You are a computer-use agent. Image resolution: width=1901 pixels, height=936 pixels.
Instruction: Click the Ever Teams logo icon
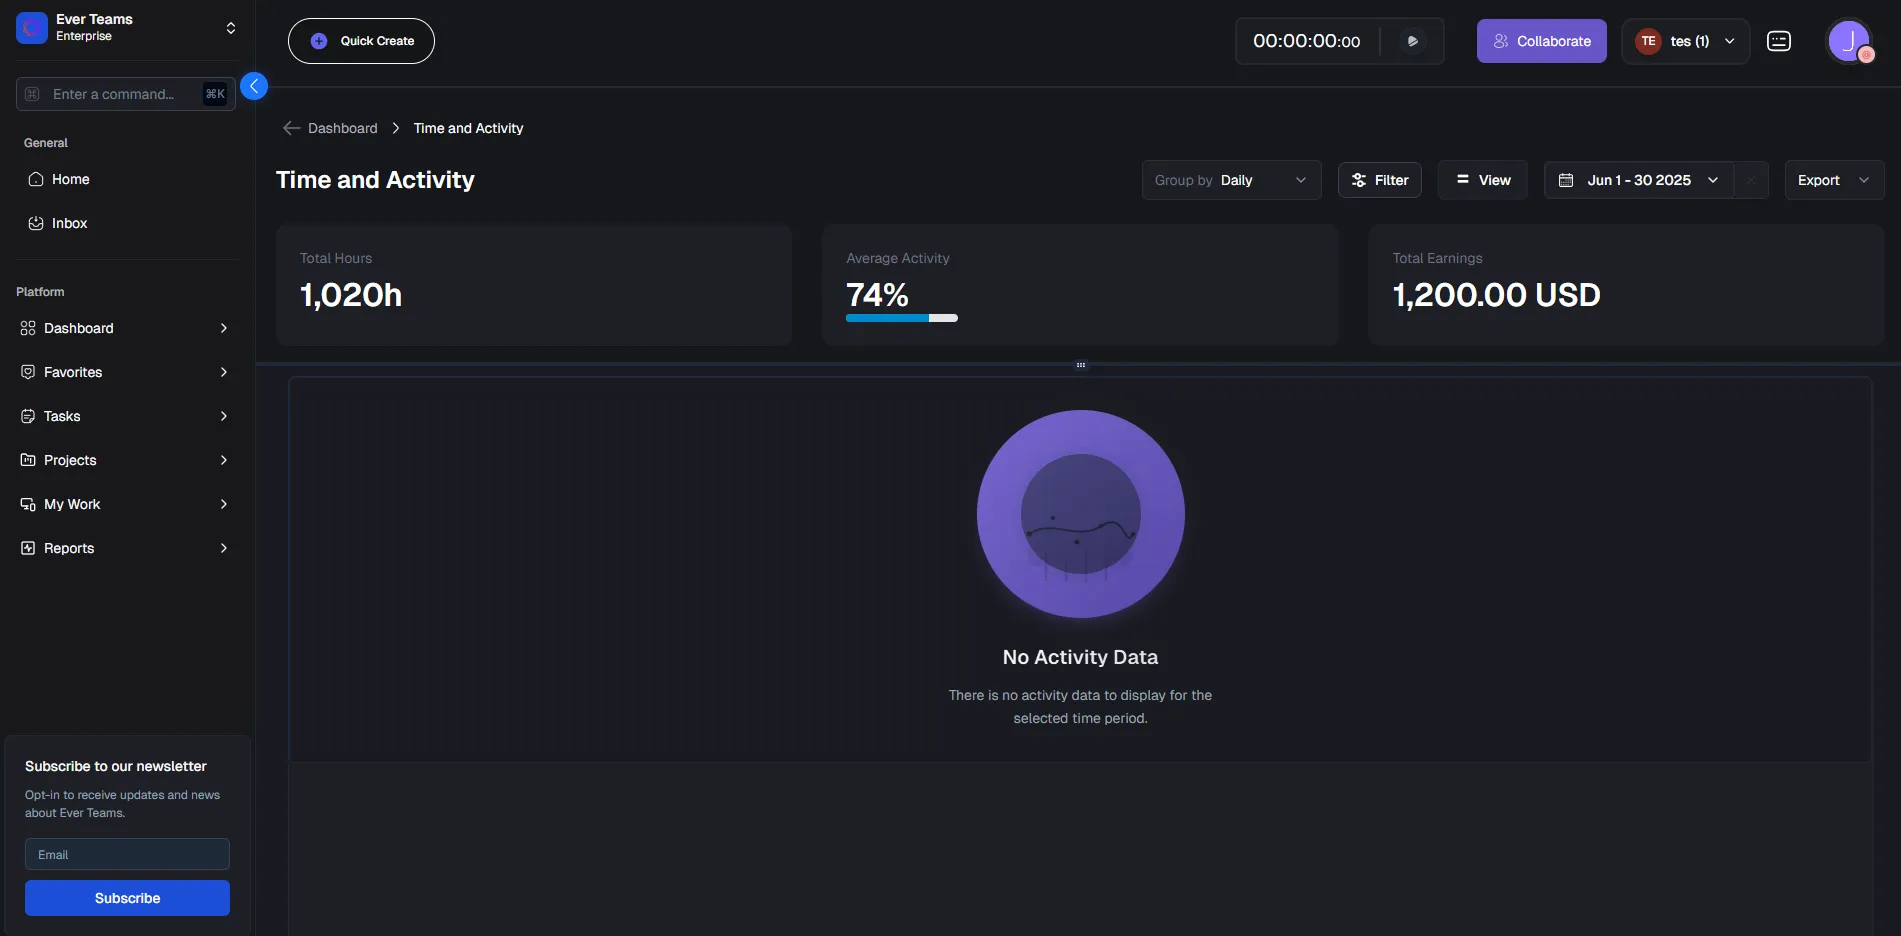[32, 28]
